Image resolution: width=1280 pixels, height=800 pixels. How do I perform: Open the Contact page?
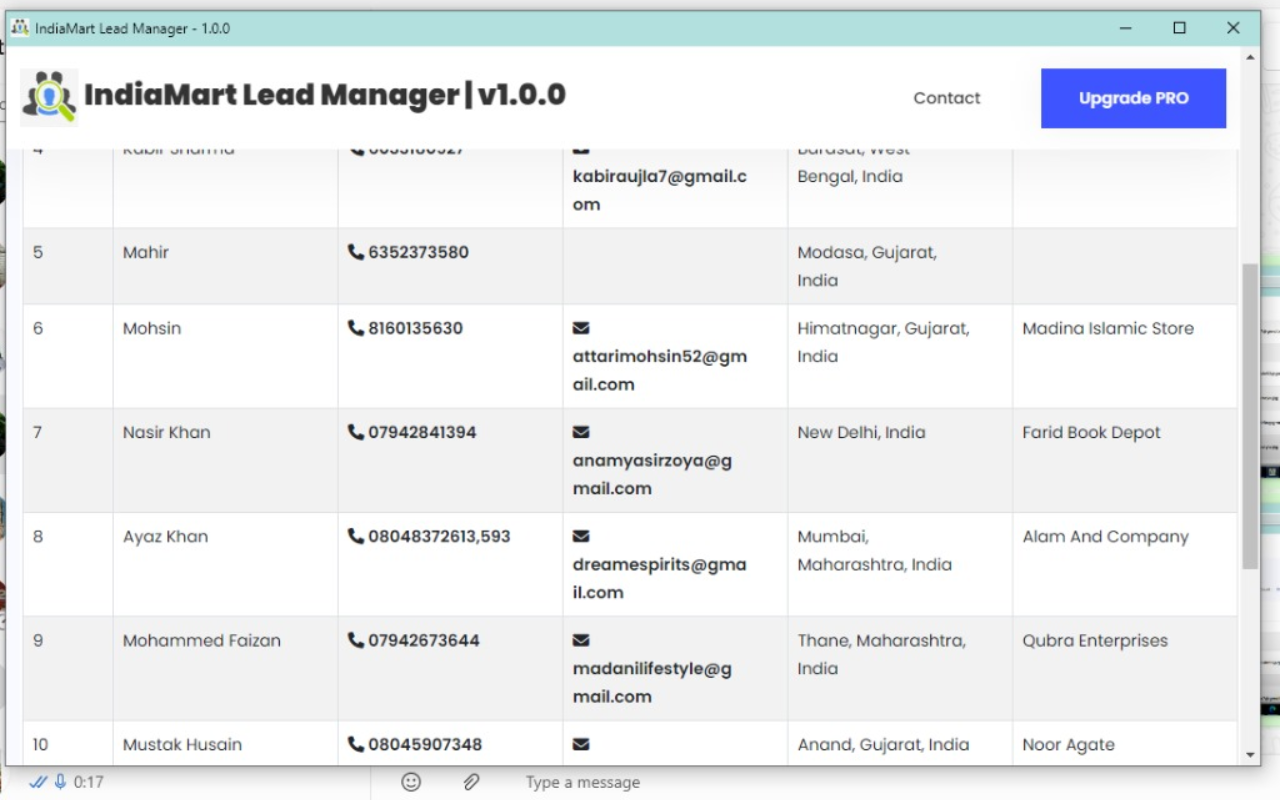[946, 97]
